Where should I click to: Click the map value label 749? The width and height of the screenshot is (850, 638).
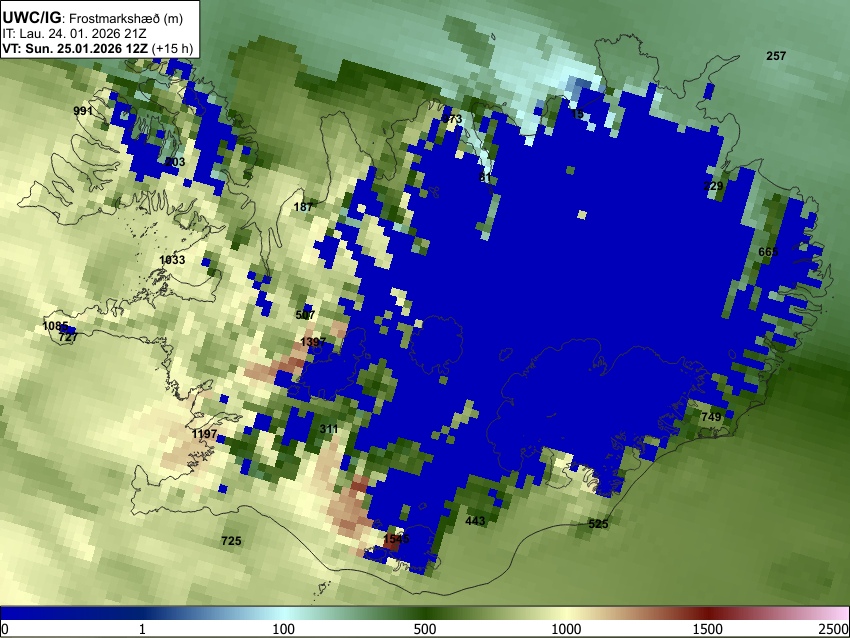[x=711, y=416]
